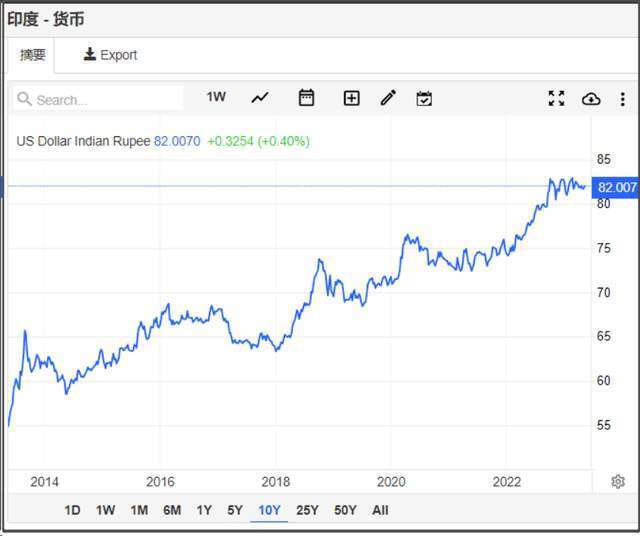Open the 1W interval selector
Viewport: 640px width, 536px height.
click(x=216, y=97)
